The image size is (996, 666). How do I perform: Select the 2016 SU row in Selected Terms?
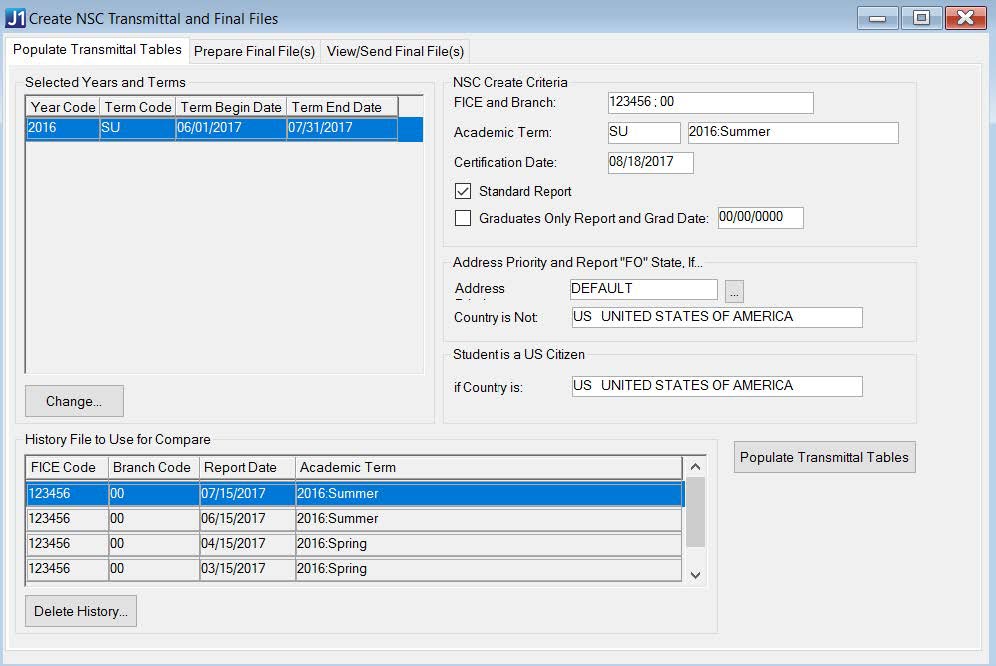point(212,128)
